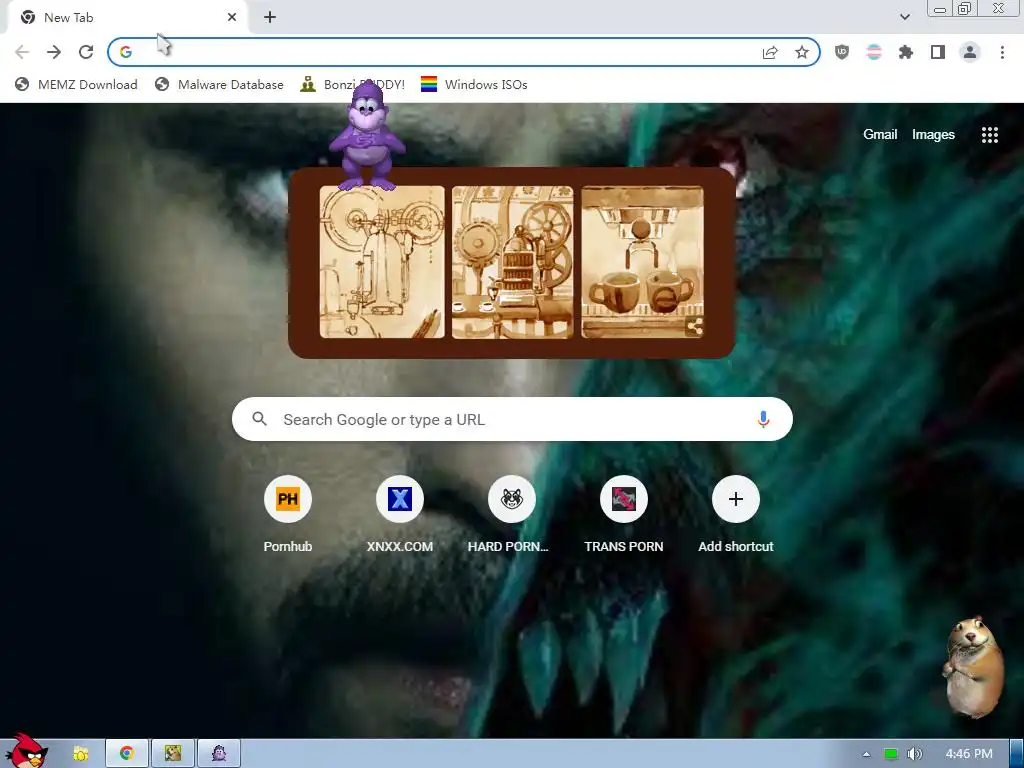Click the share page icon in address bar

pyautogui.click(x=770, y=52)
